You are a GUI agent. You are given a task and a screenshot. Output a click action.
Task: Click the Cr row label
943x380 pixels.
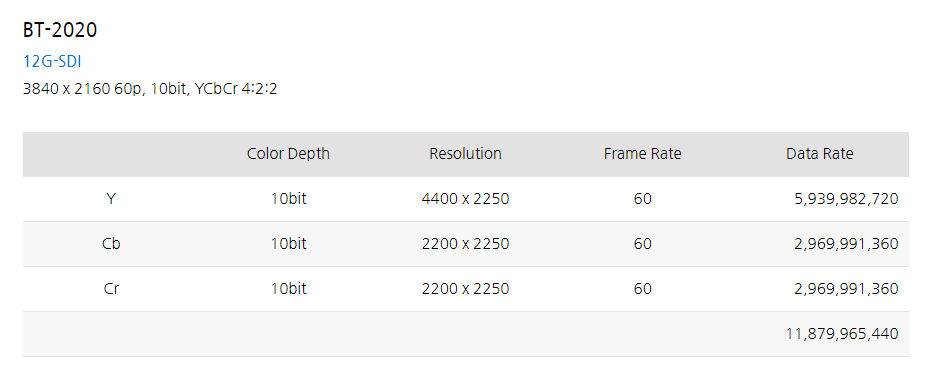pyautogui.click(x=111, y=289)
